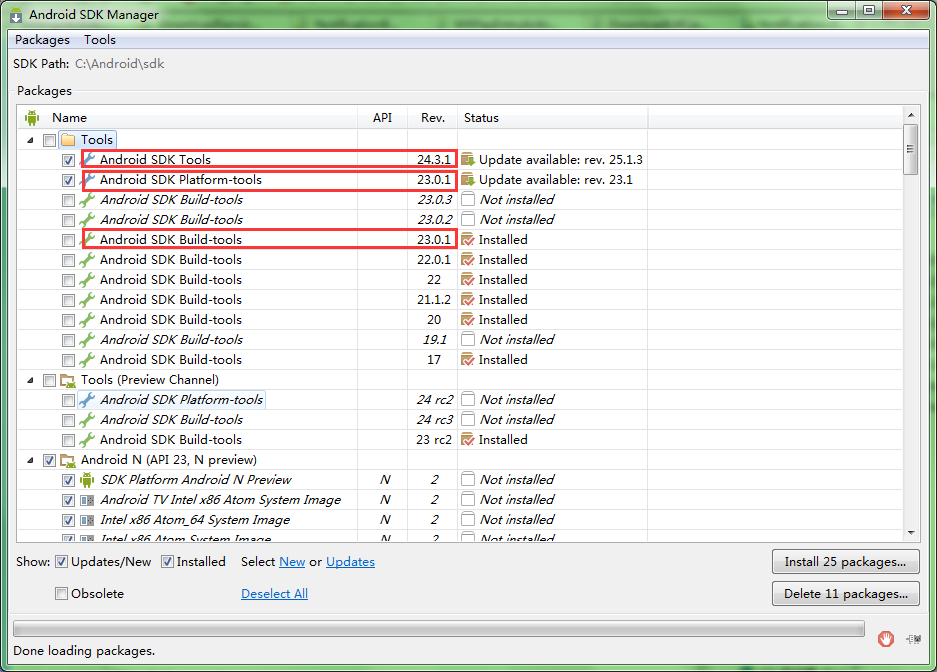
Task: Collapse the Android N (API 23) group
Action: 30,461
